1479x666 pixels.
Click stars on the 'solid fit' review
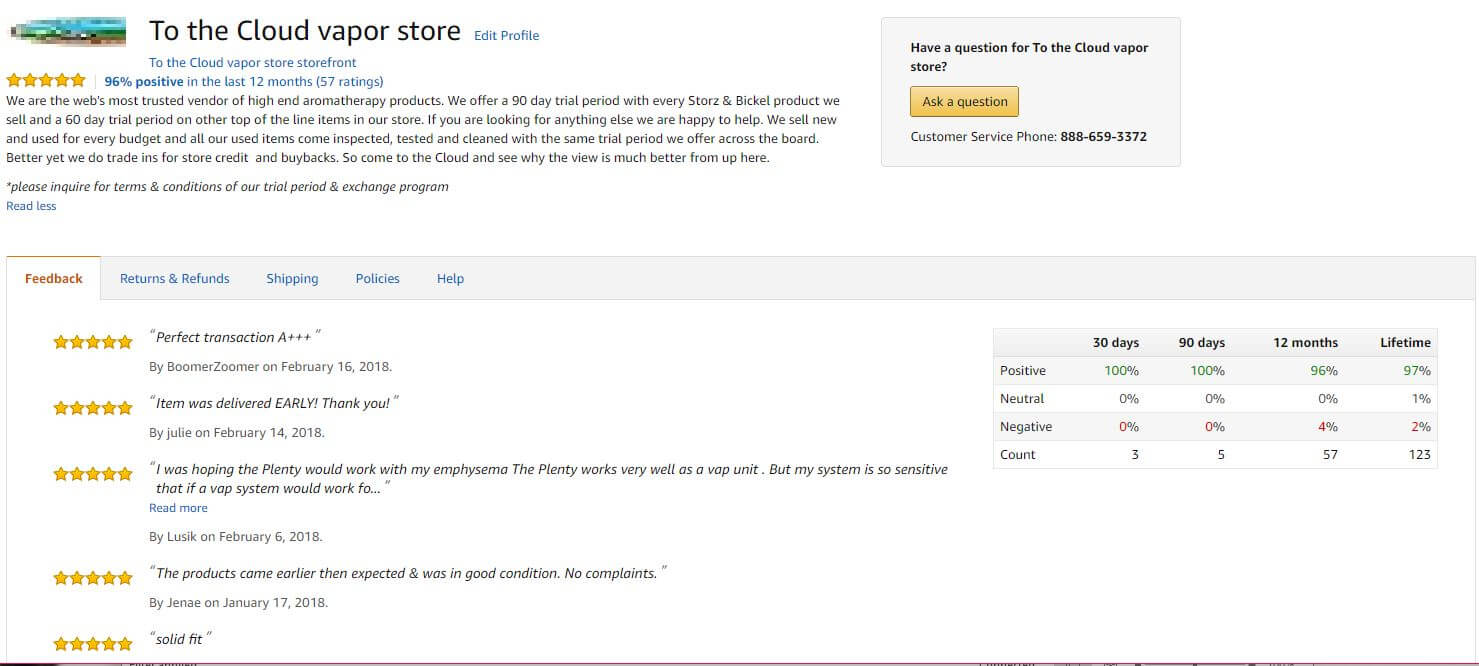click(x=93, y=644)
